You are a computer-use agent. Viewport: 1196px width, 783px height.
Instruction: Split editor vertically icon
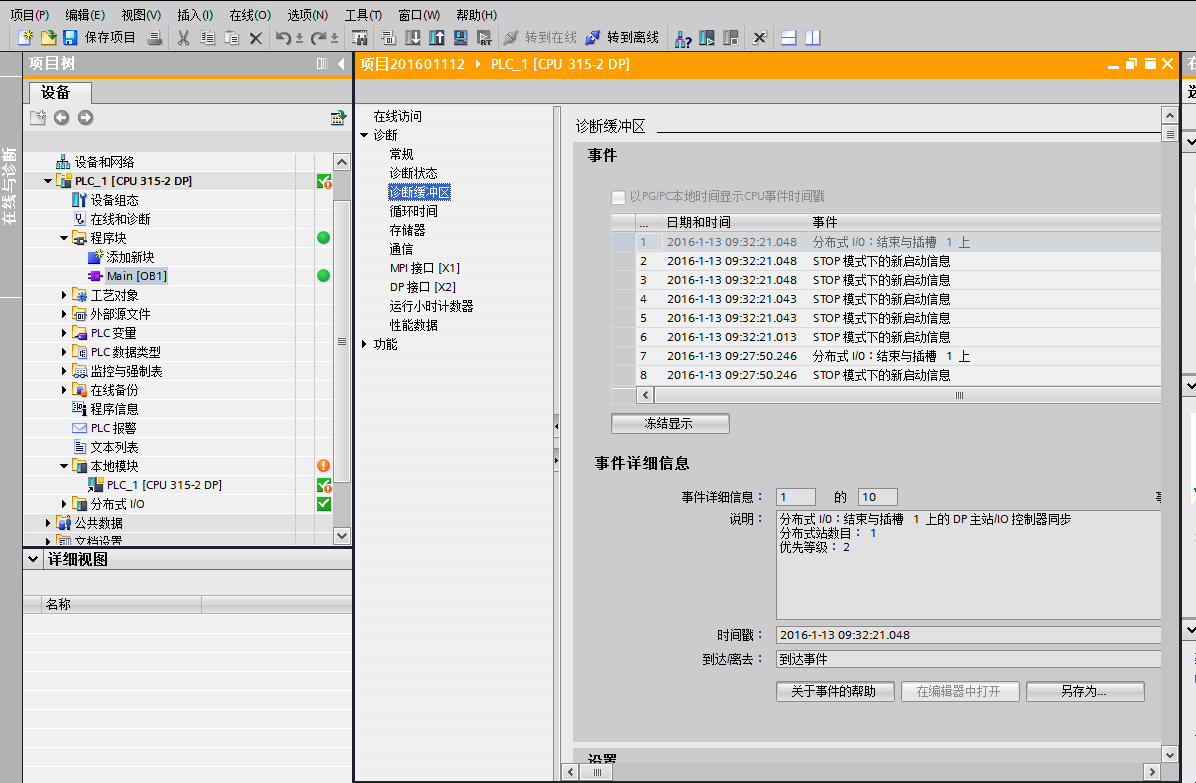[x=812, y=37]
